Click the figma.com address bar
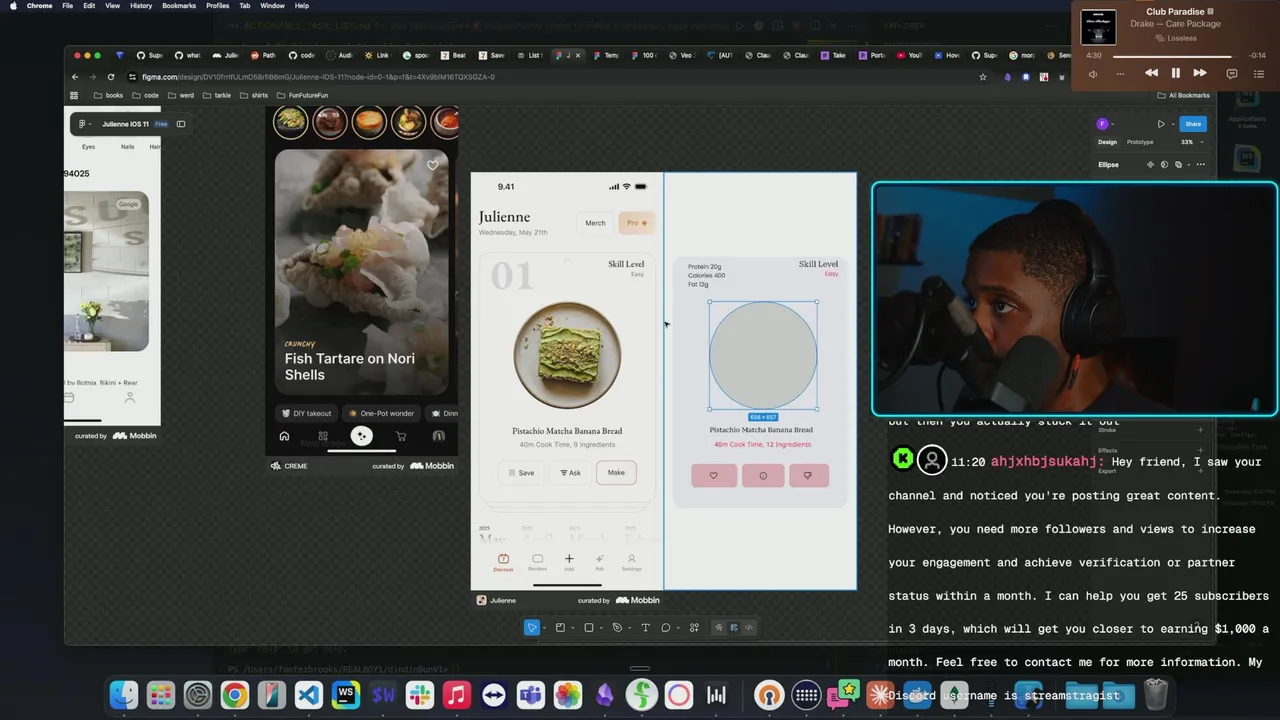1280x720 pixels. coord(550,77)
